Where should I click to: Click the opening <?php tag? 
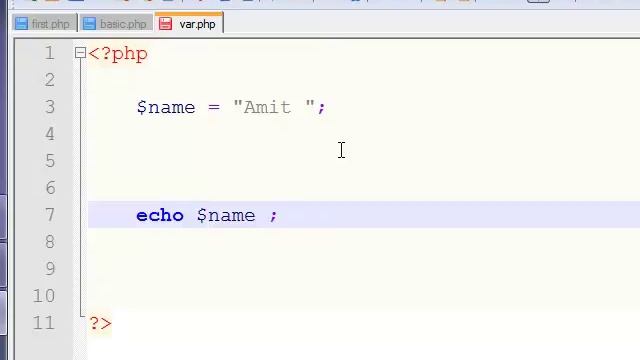(118, 54)
